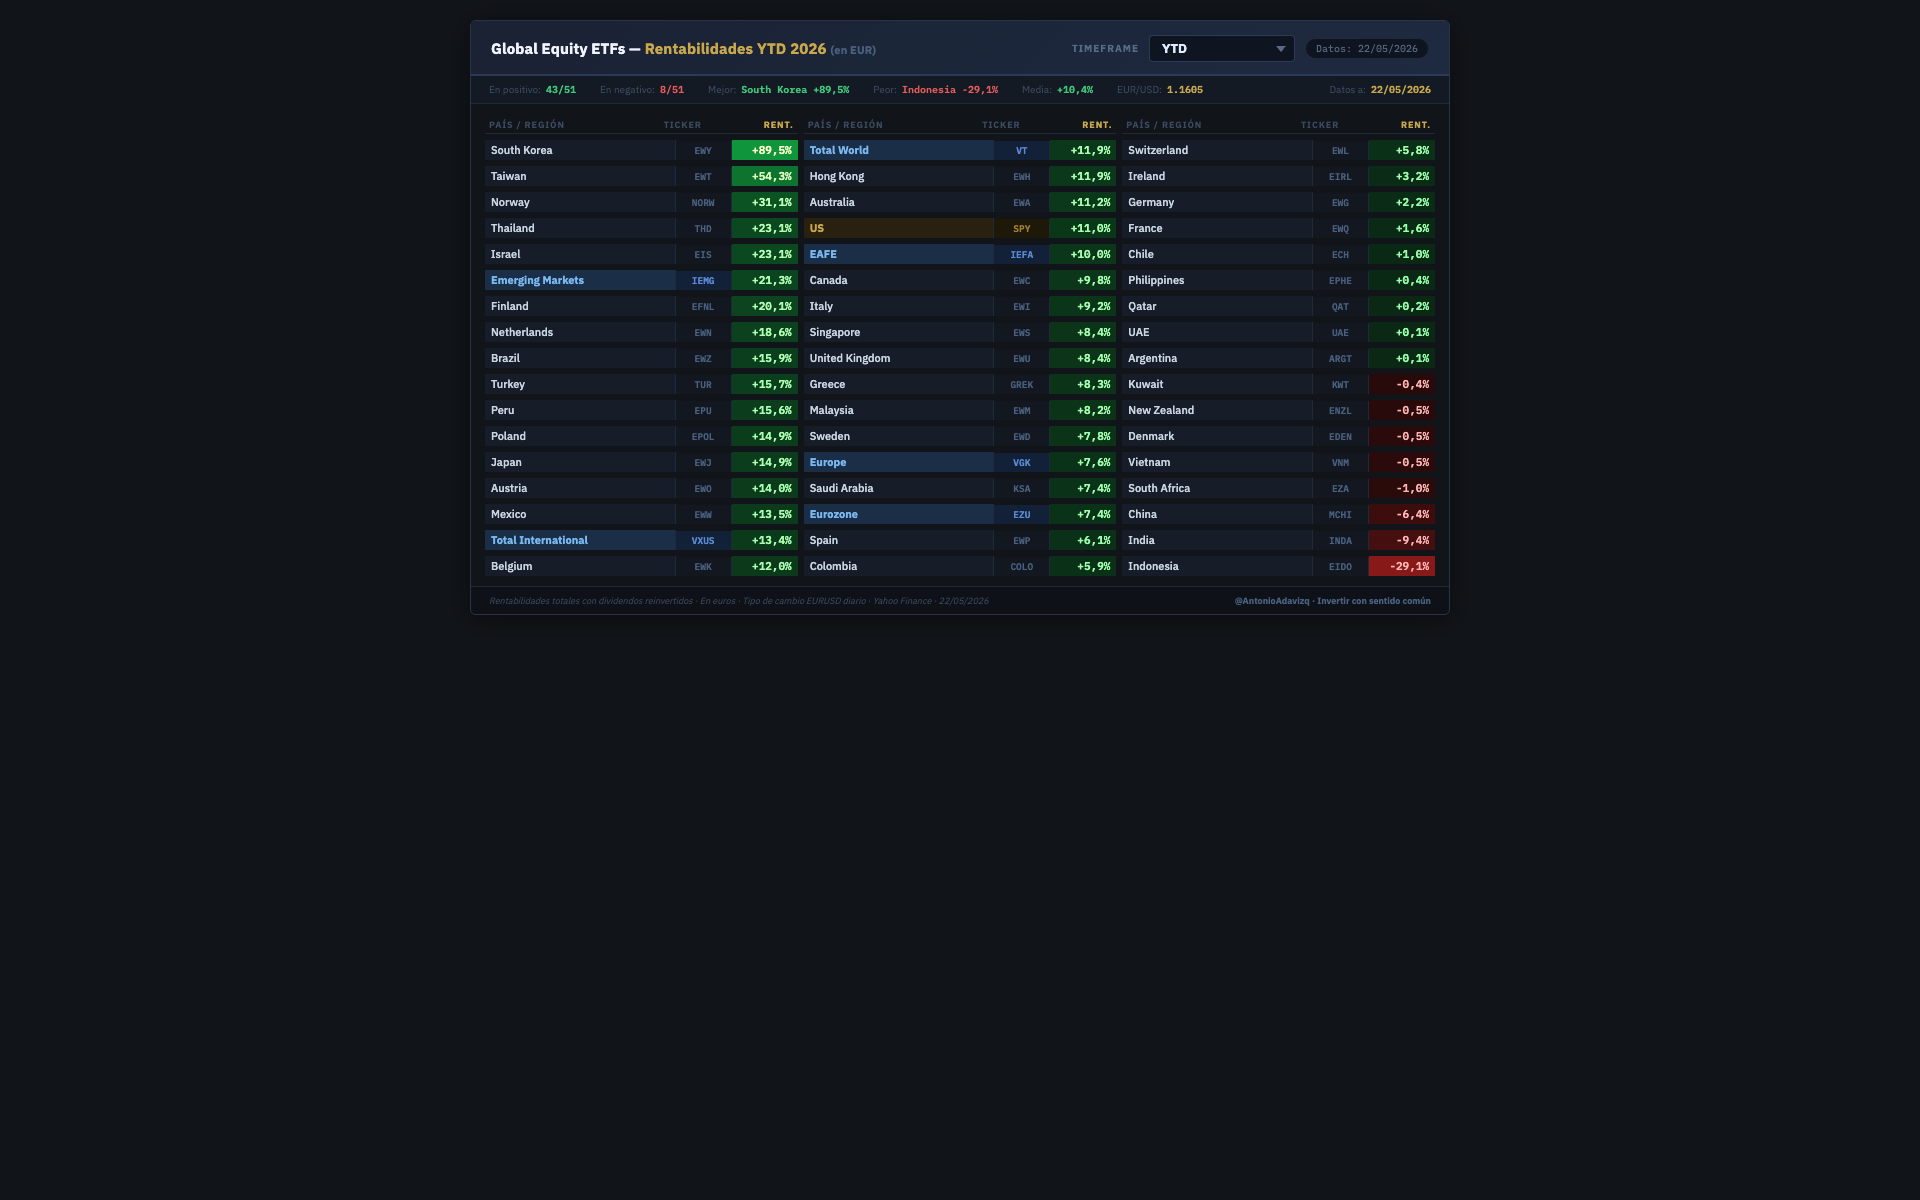Click the IEFA ticker cell
The image size is (1920, 1200).
1021,254
